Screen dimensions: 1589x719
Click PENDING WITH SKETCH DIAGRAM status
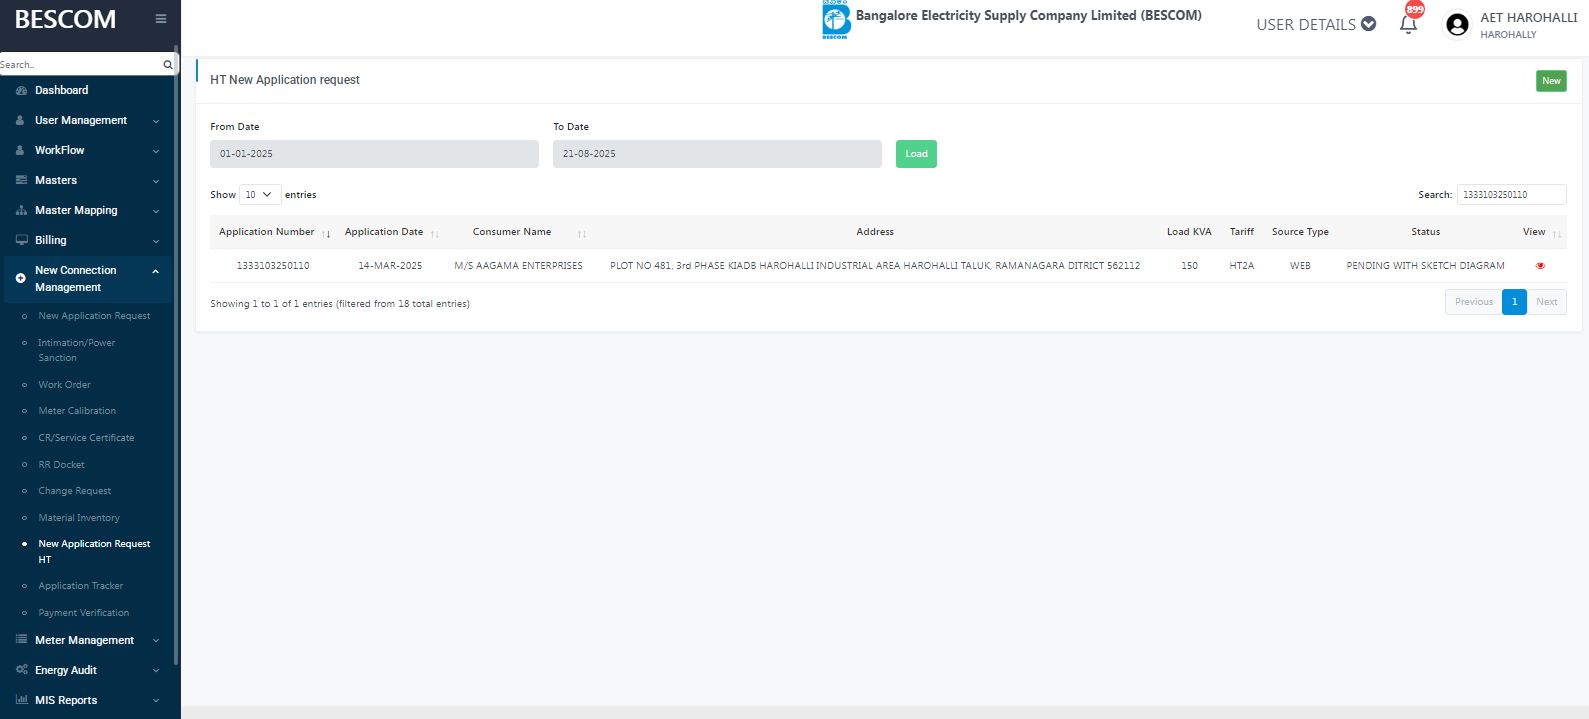pyautogui.click(x=1425, y=266)
